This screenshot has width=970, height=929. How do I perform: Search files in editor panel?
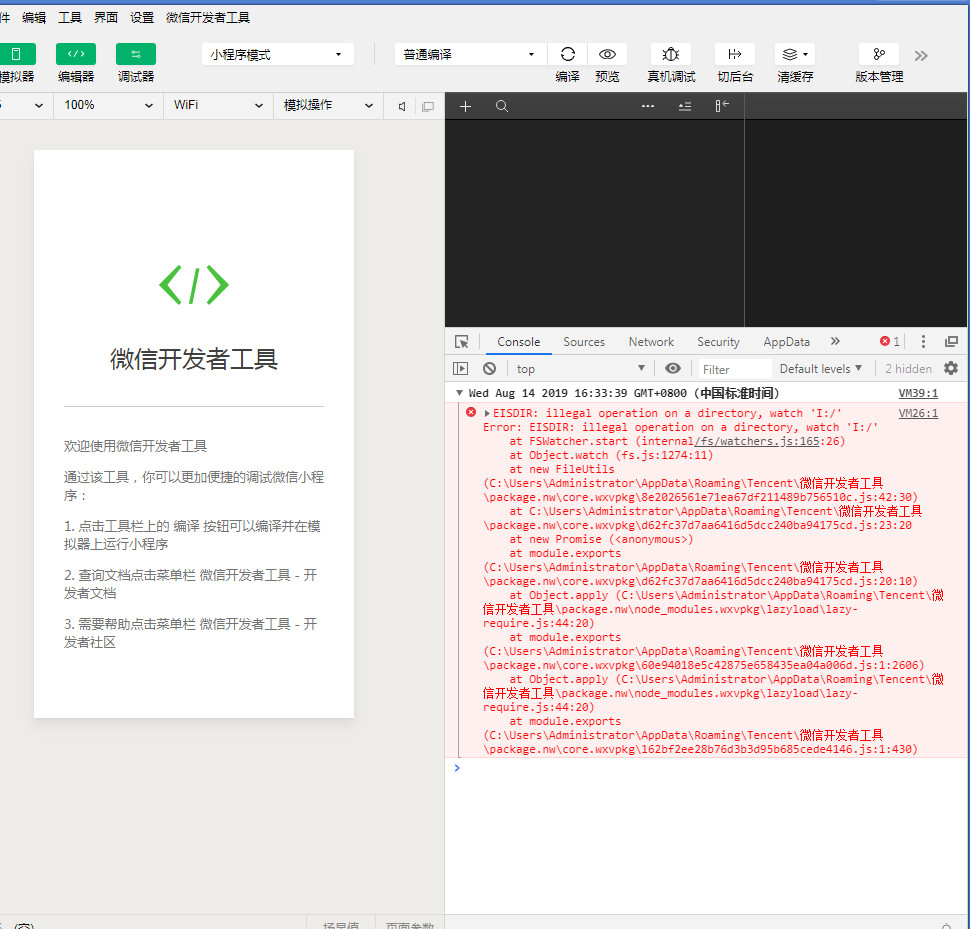click(x=502, y=106)
